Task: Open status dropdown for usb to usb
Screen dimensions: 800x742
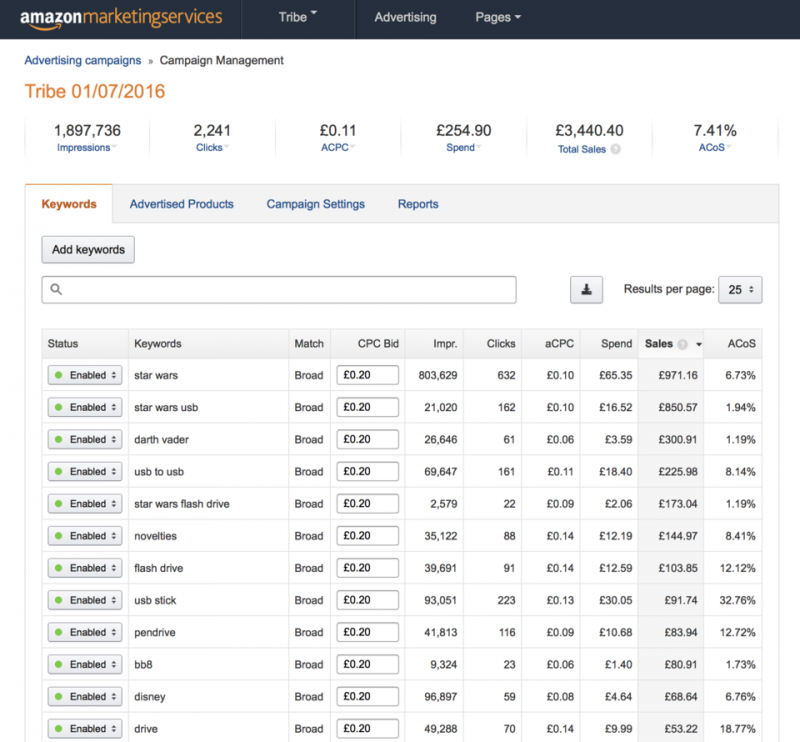Action: click(85, 472)
